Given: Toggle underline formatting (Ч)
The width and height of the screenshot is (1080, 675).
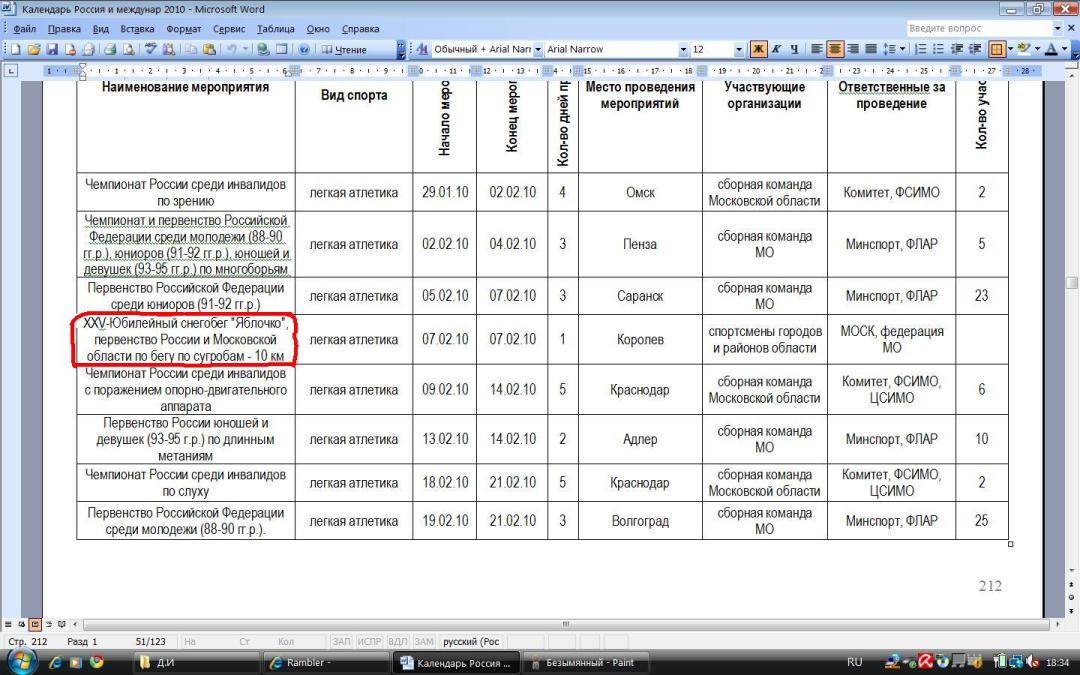Looking at the screenshot, I should click(794, 49).
